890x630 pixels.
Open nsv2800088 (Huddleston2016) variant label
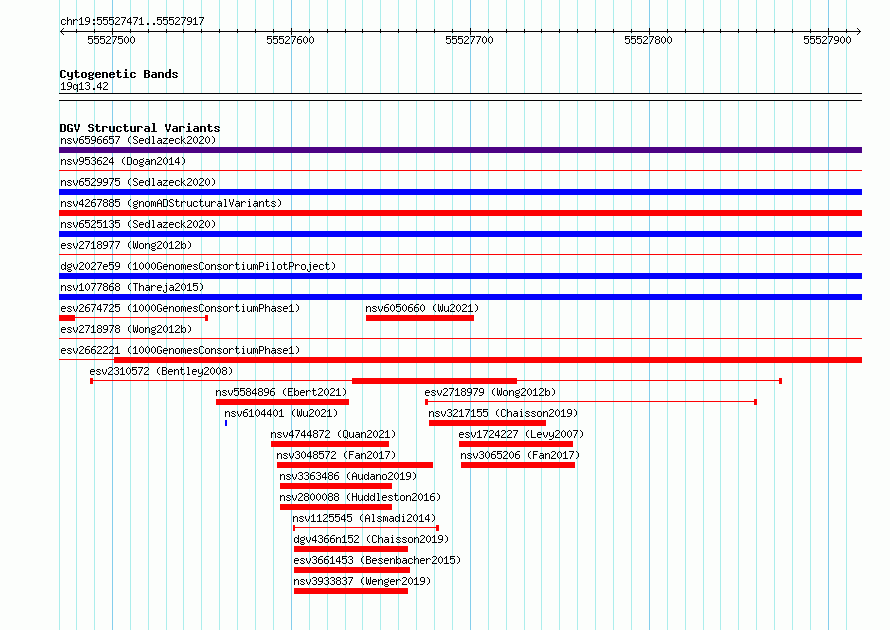point(360,497)
